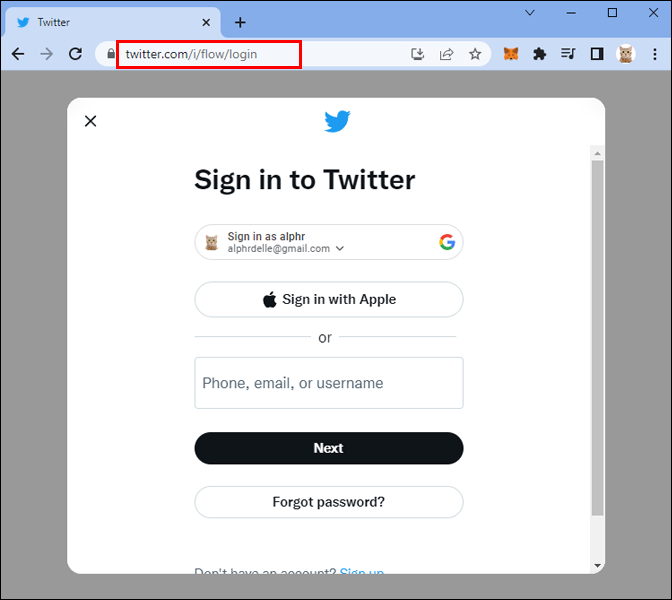Open the media controls playlist icon
Screen dimensions: 672x600
point(568,54)
